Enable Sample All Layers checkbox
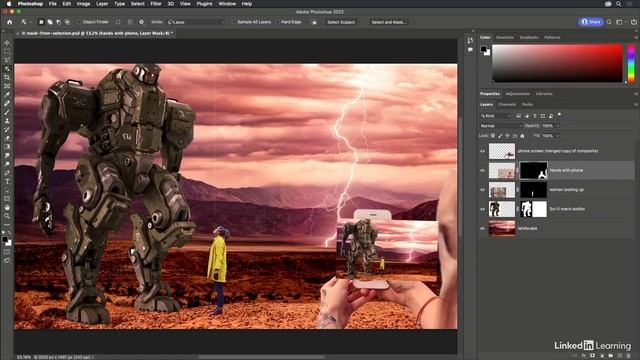This screenshot has width=640, height=360. pyautogui.click(x=234, y=22)
